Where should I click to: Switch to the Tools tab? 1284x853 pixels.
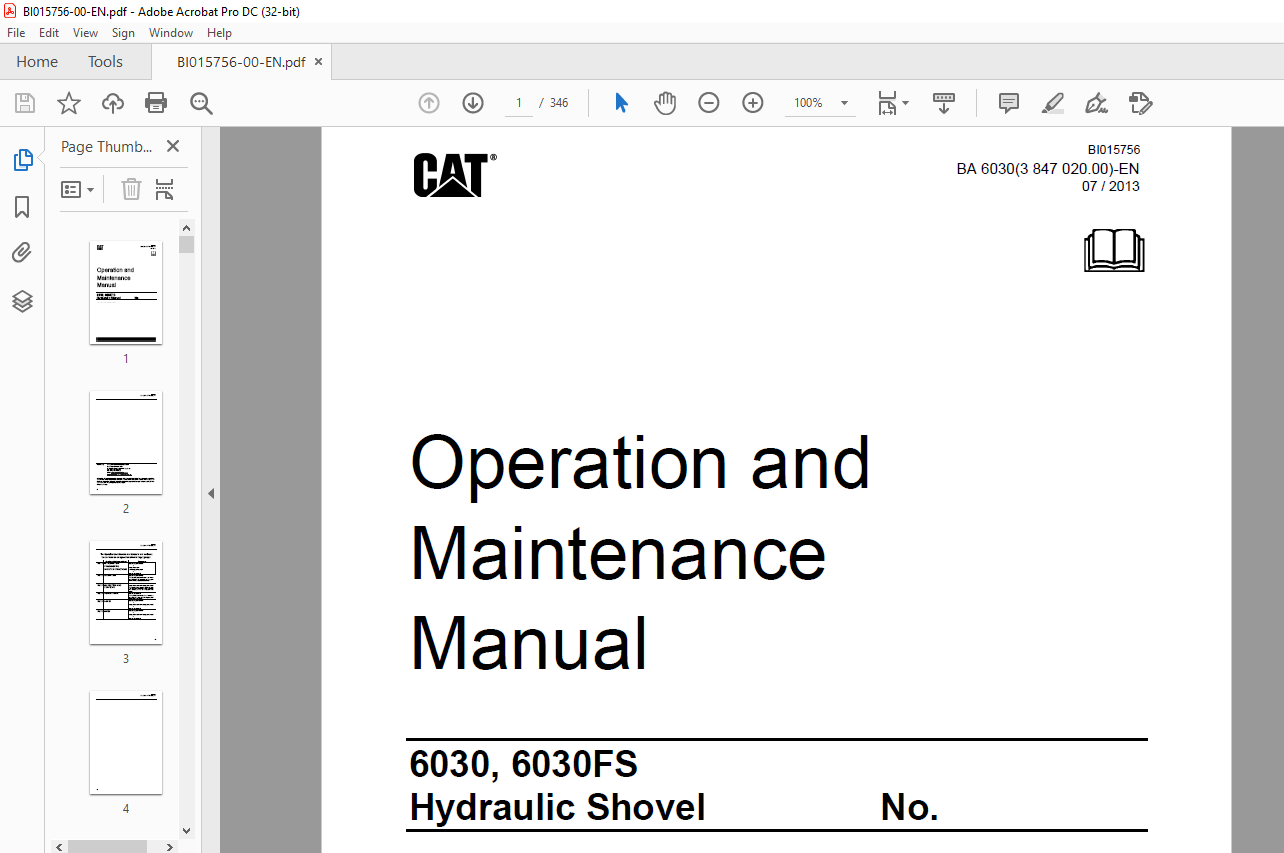point(105,62)
